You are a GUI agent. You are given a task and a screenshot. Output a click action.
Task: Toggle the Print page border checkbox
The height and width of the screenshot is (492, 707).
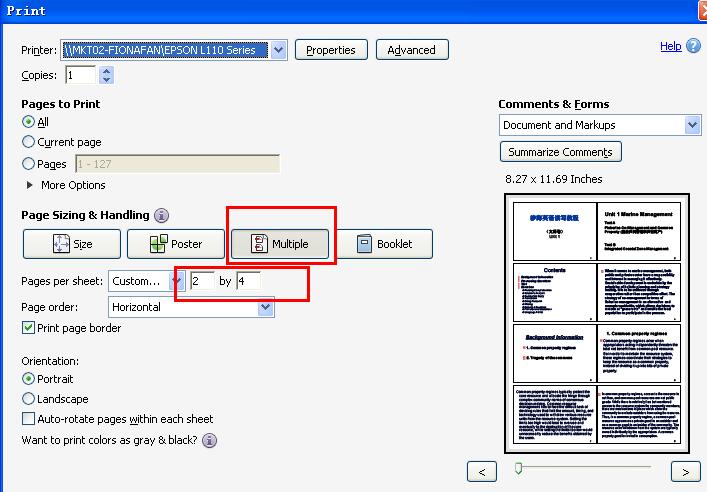(28, 327)
